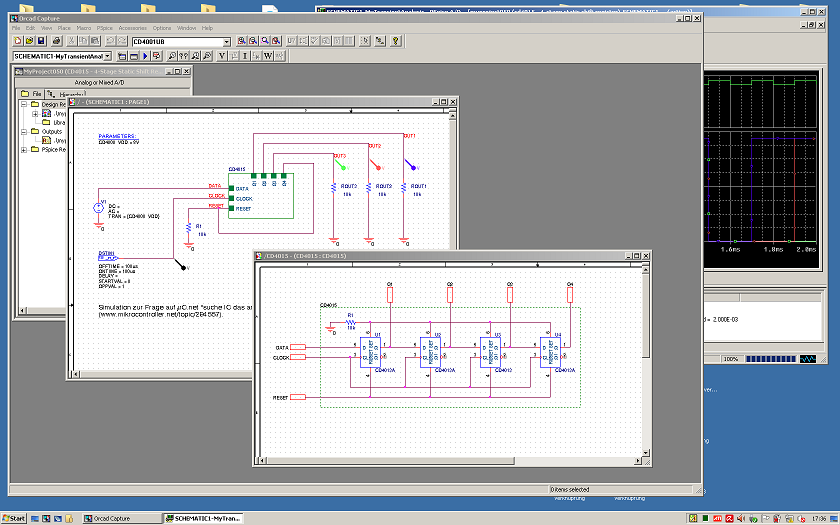
Task: Switch to SCHEMATIC1-MyTran... taskbar button
Action: [x=204, y=519]
